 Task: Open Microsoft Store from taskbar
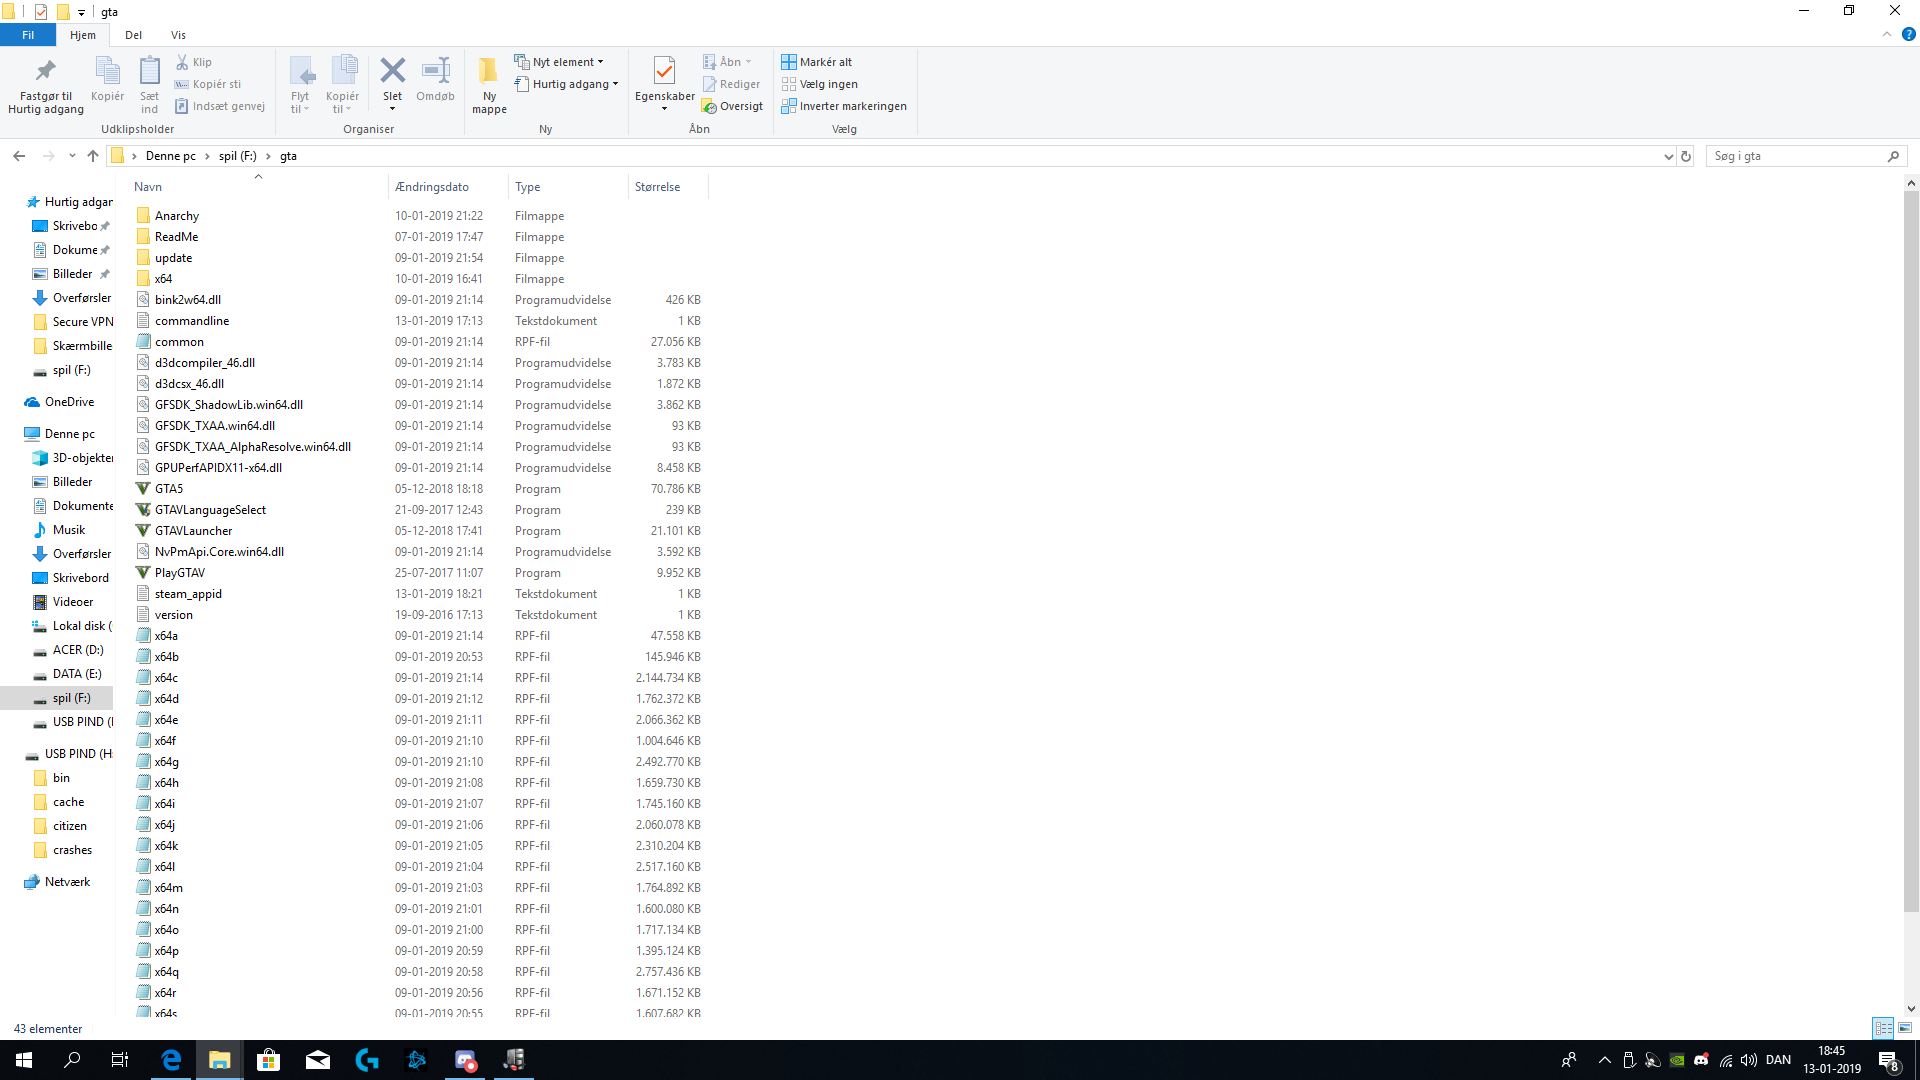268,1060
